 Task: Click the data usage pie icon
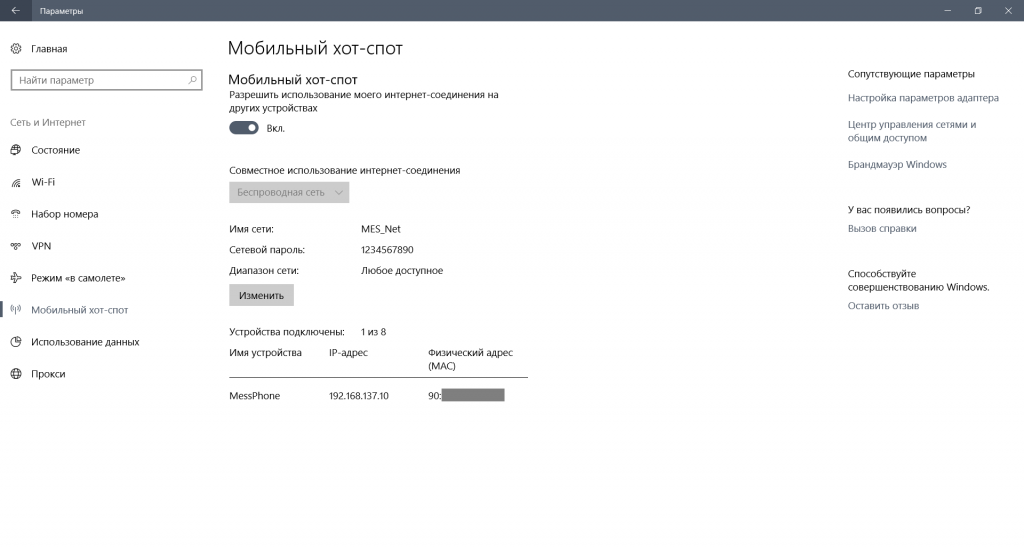click(16, 341)
